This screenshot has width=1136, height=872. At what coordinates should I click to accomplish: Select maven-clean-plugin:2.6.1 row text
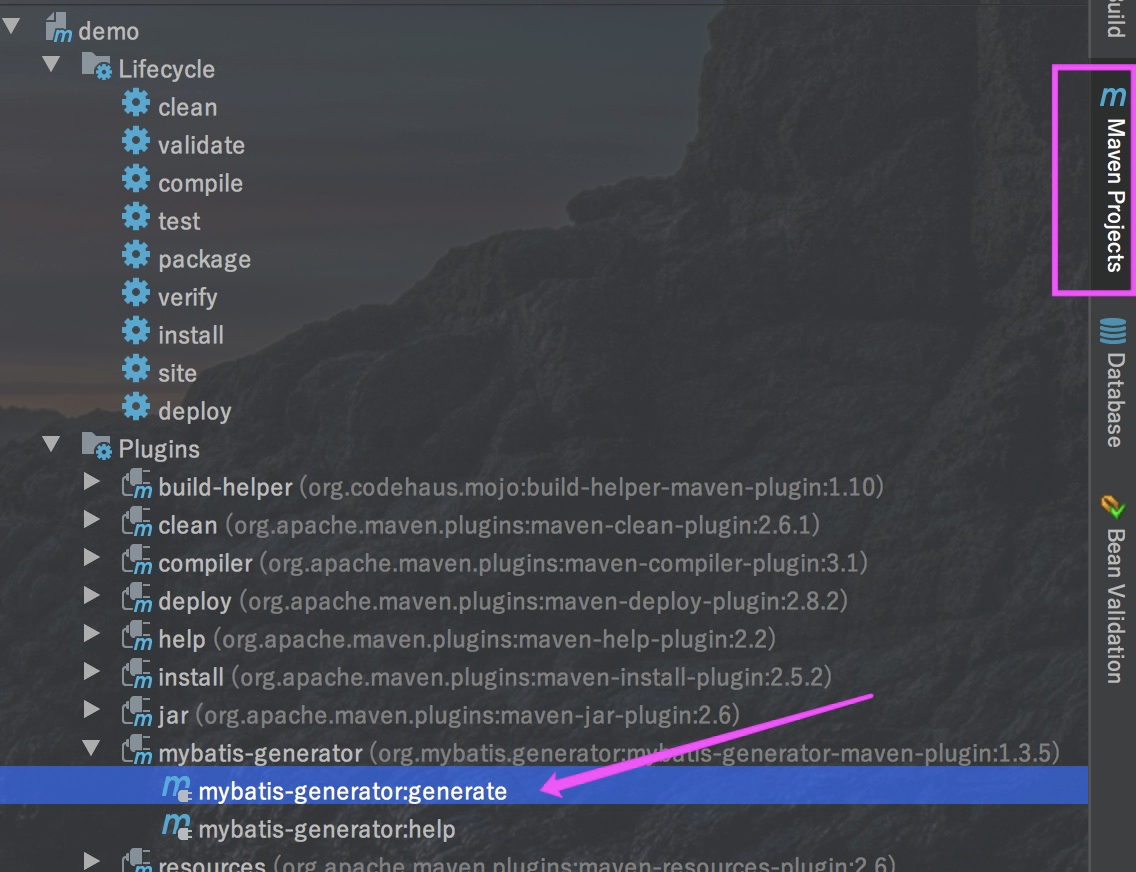click(522, 525)
